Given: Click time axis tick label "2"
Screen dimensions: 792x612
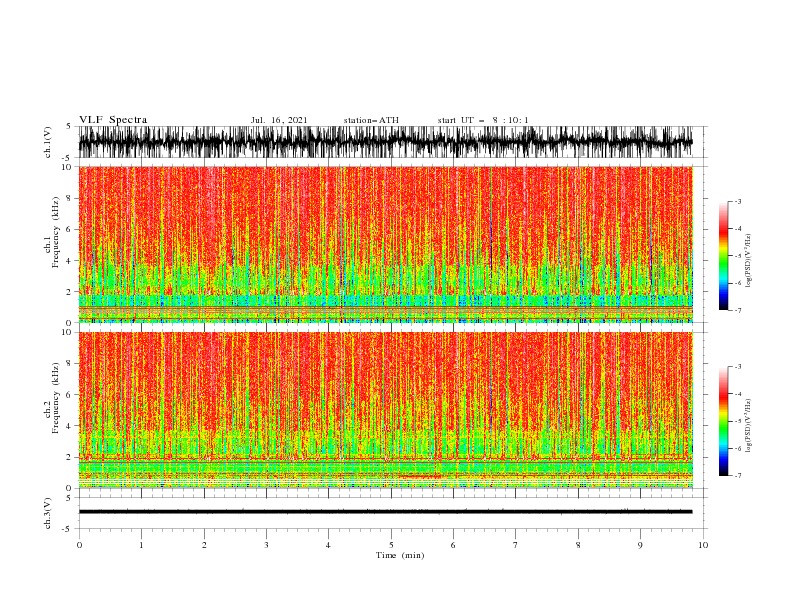Looking at the screenshot, I should (x=204, y=545).
